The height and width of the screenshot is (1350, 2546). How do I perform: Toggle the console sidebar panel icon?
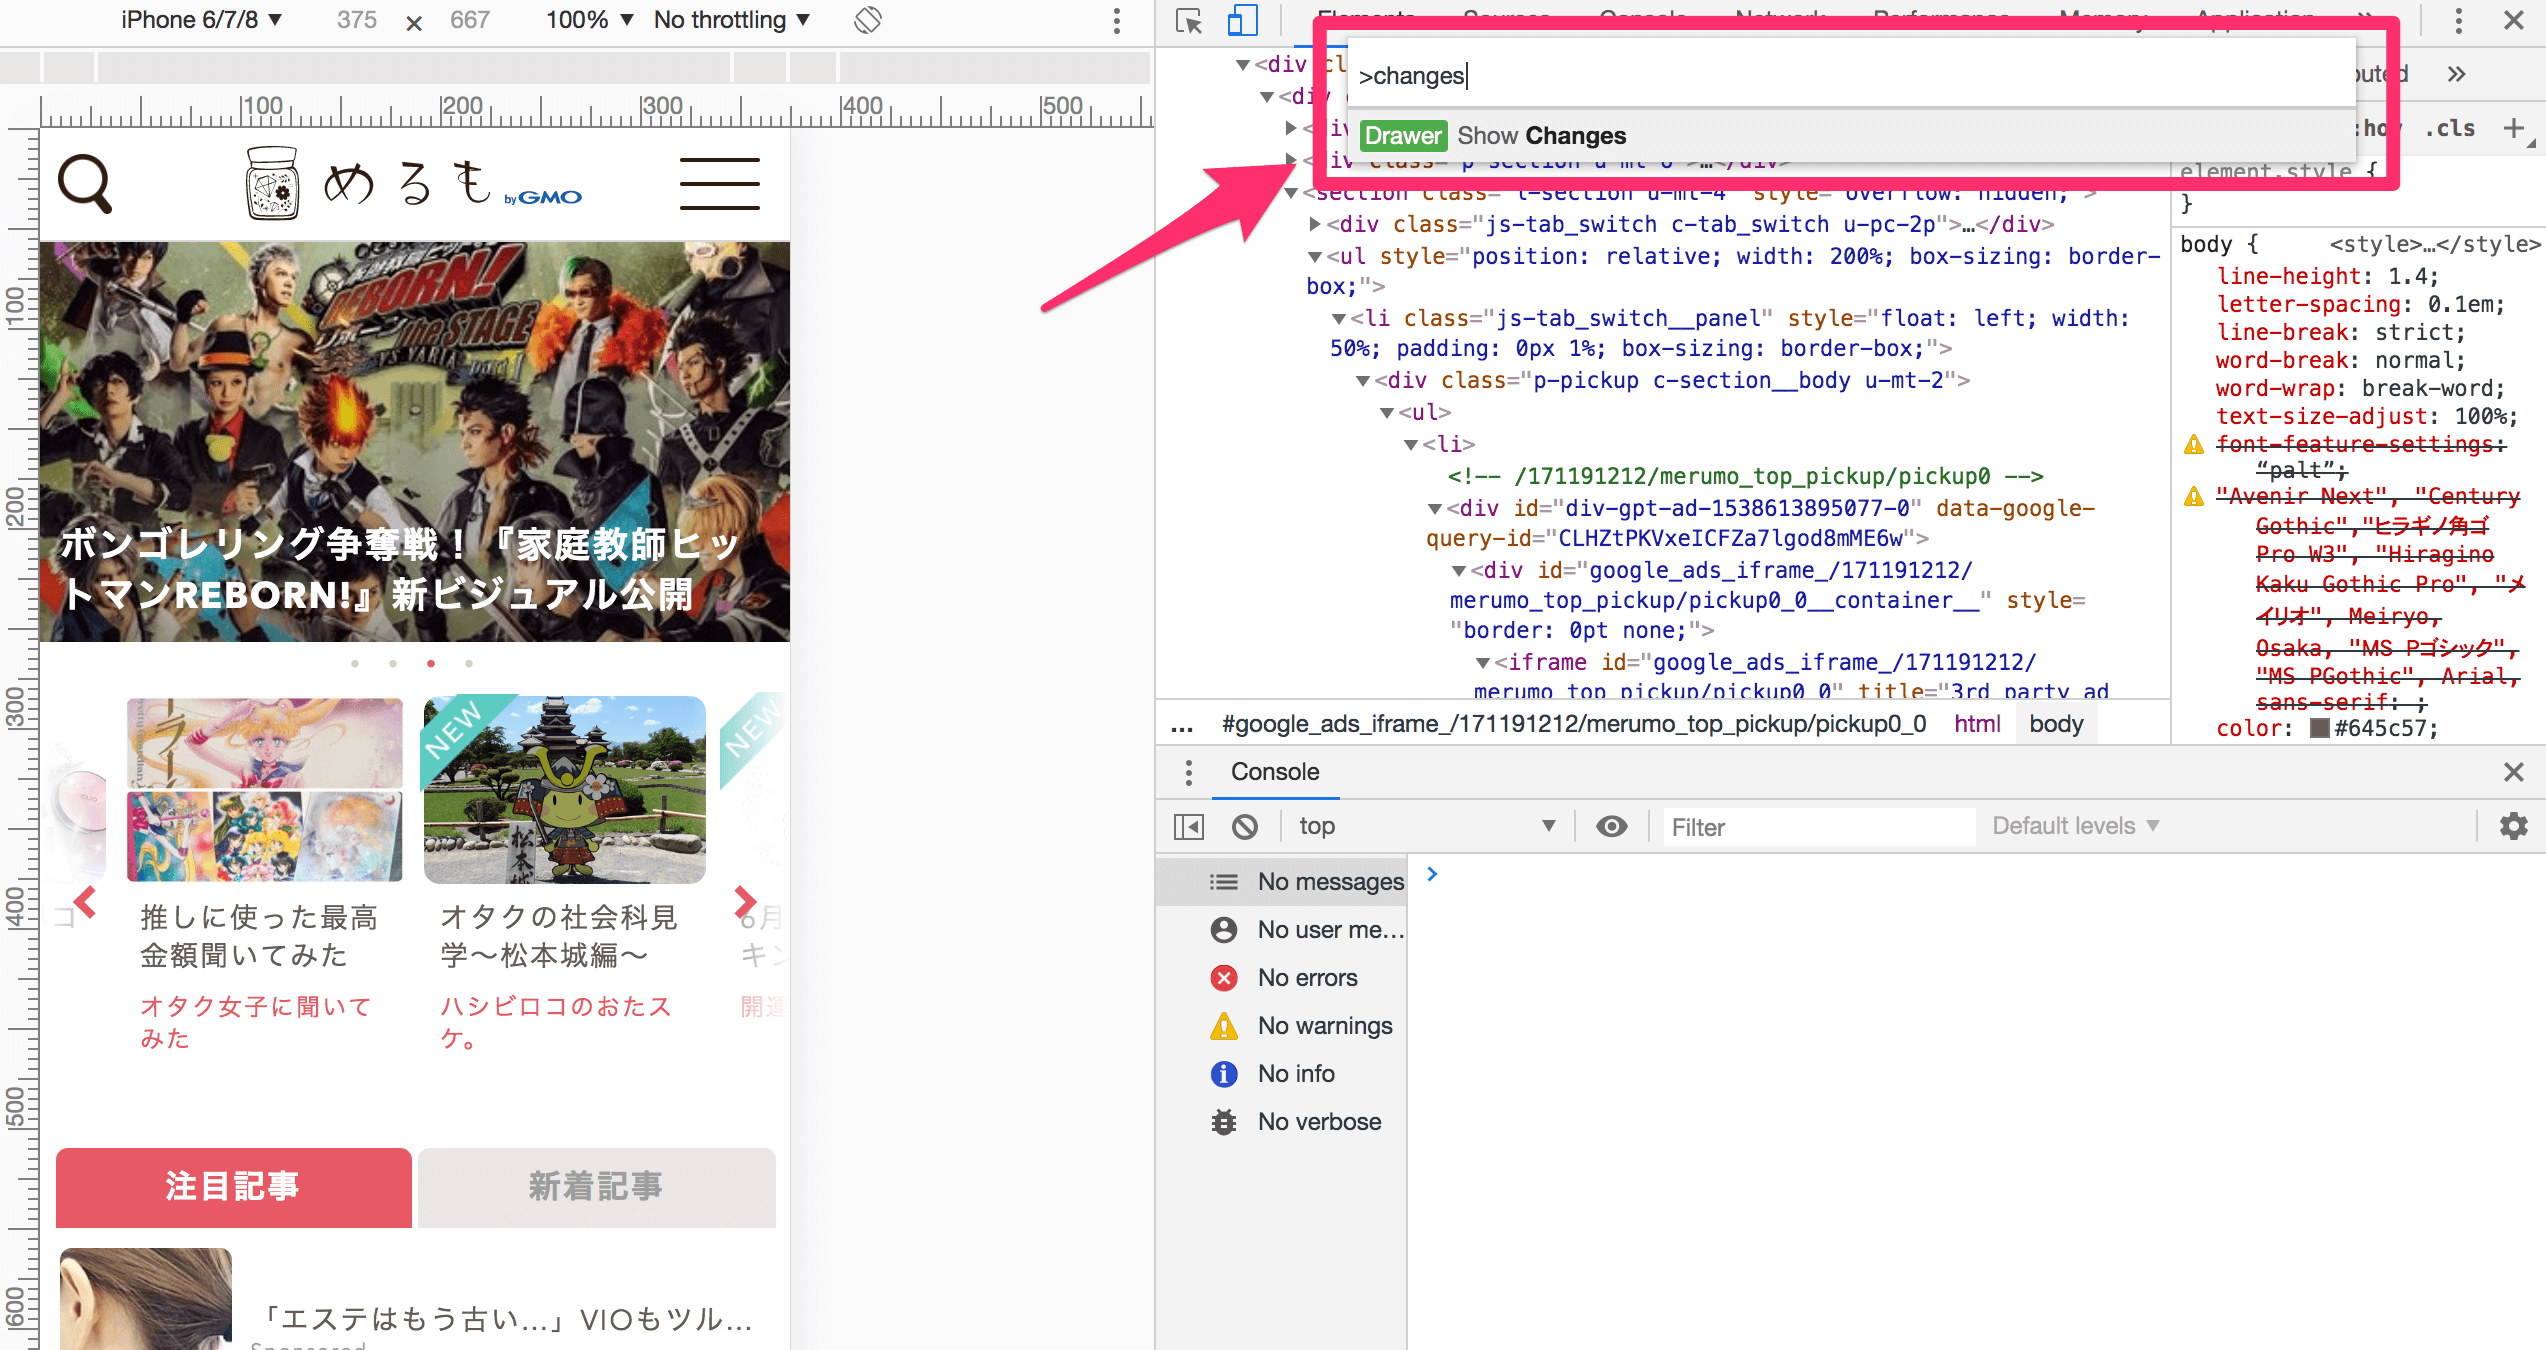[1189, 827]
